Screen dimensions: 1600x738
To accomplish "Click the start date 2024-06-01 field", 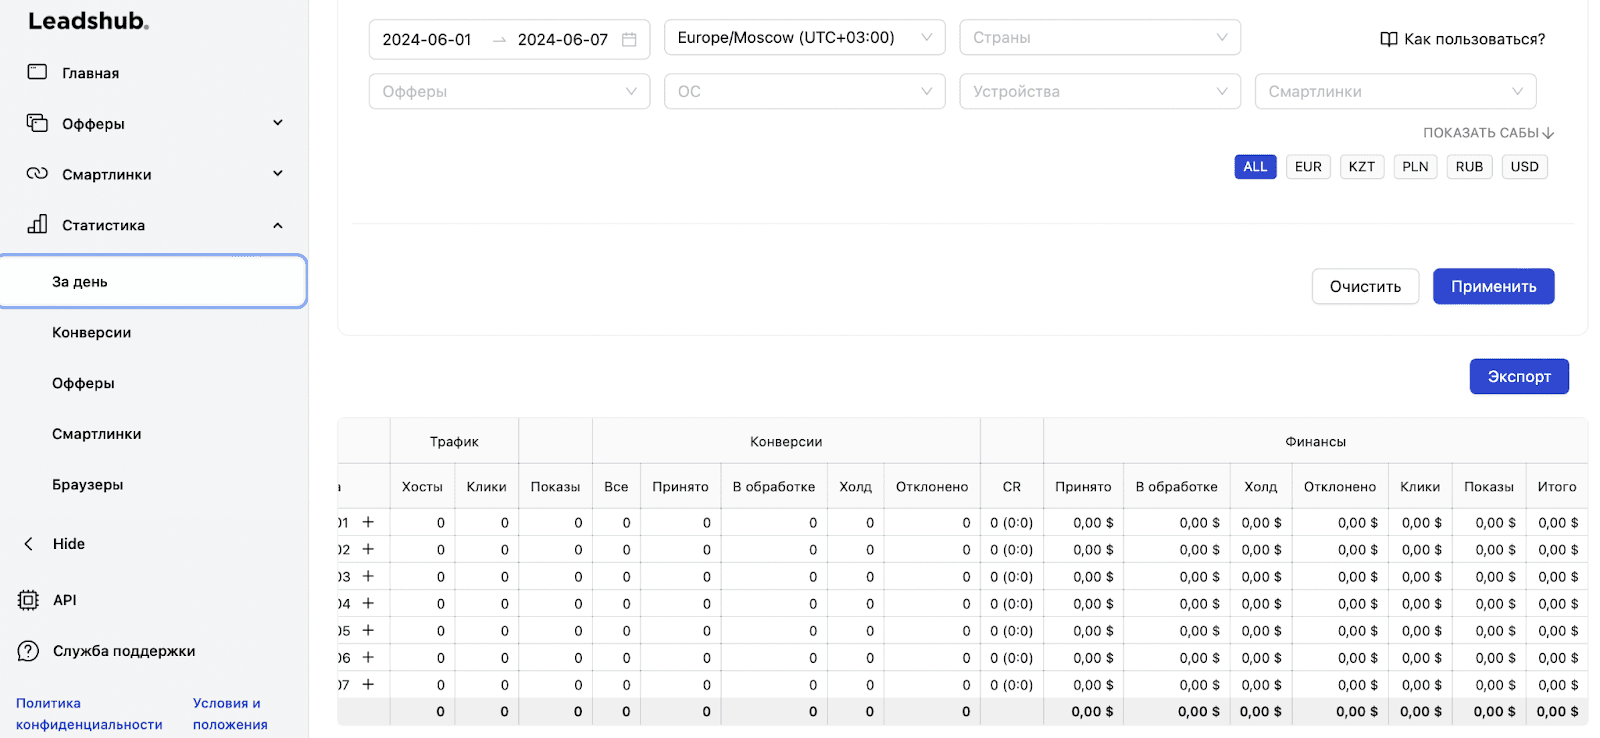I will 427,40.
